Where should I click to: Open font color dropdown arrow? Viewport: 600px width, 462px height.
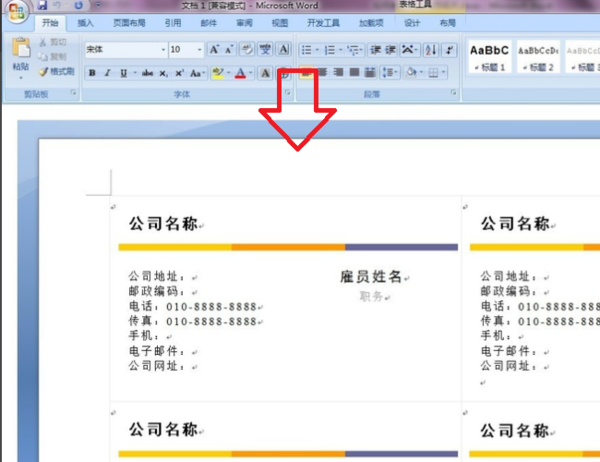click(x=251, y=72)
